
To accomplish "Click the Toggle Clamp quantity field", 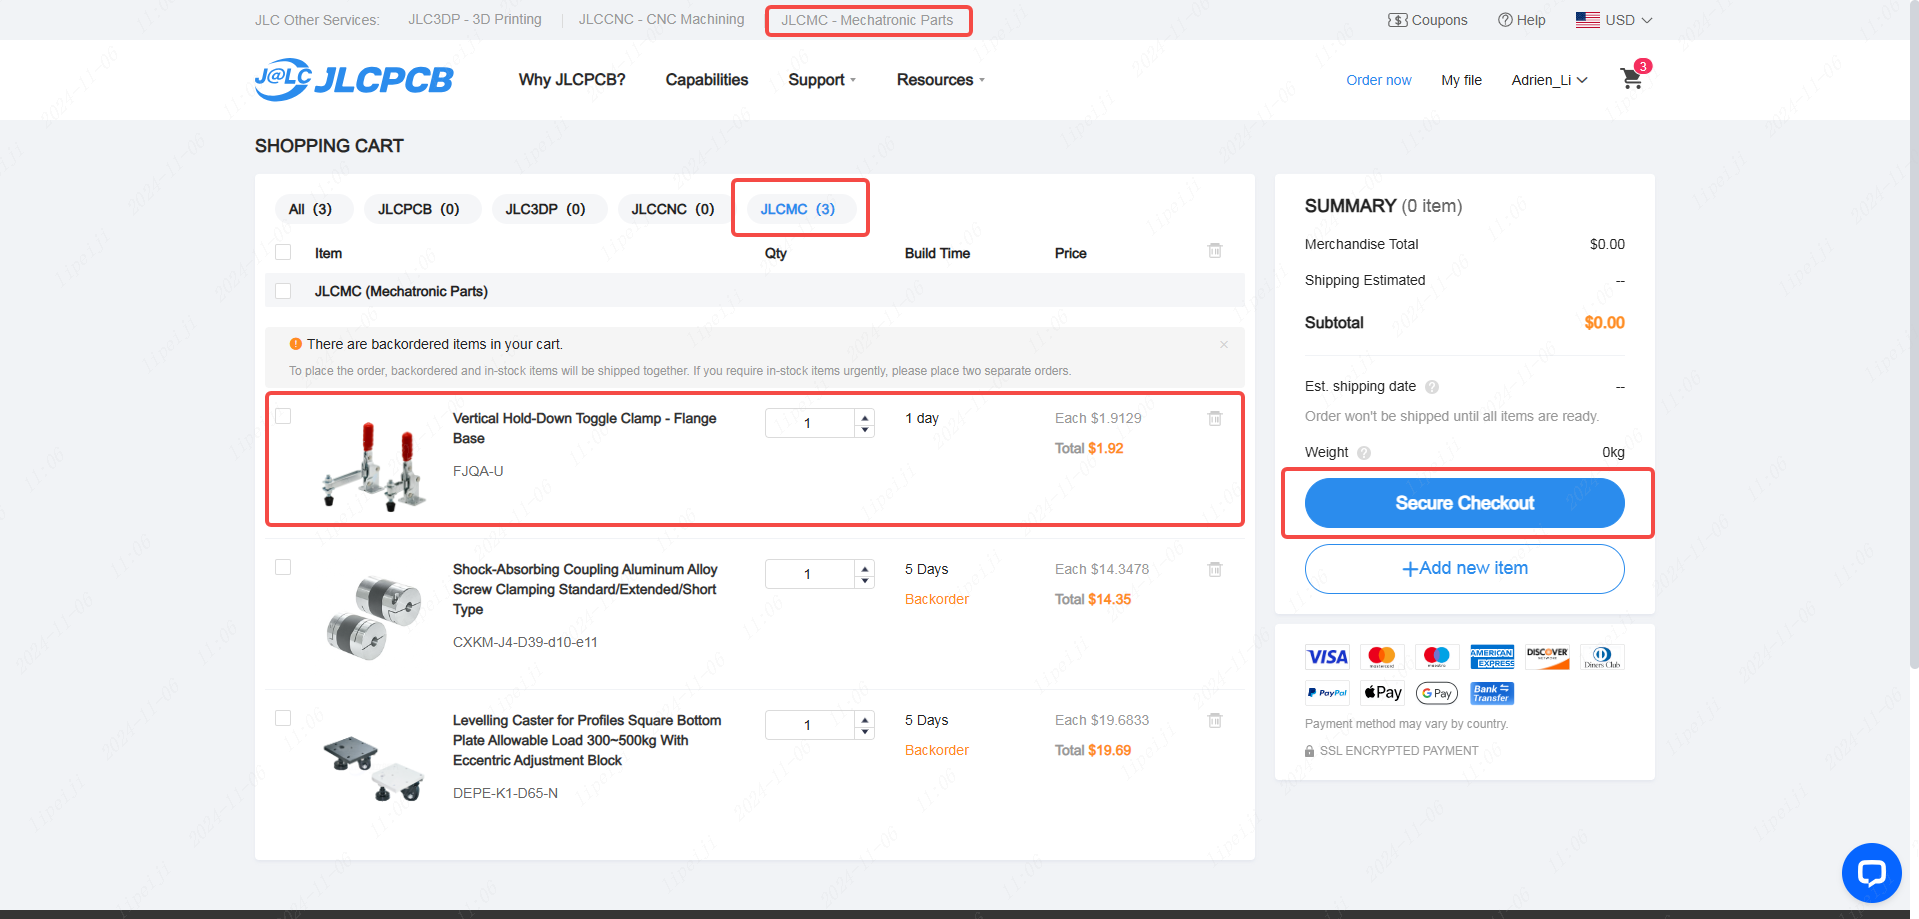I will pos(810,423).
